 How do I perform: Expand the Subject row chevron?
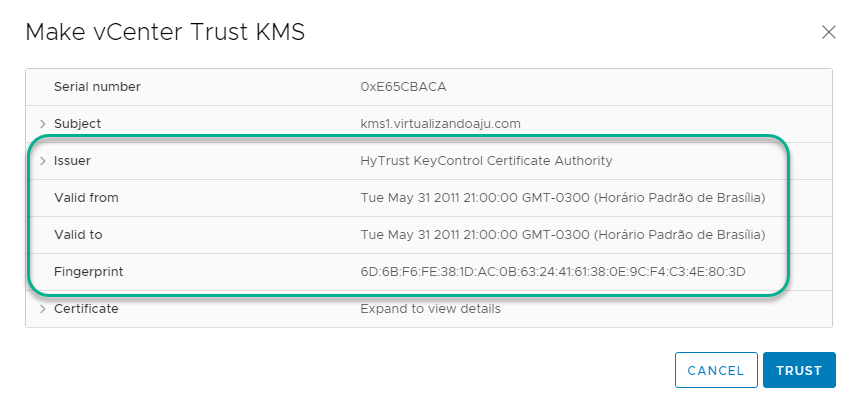[x=43, y=124]
